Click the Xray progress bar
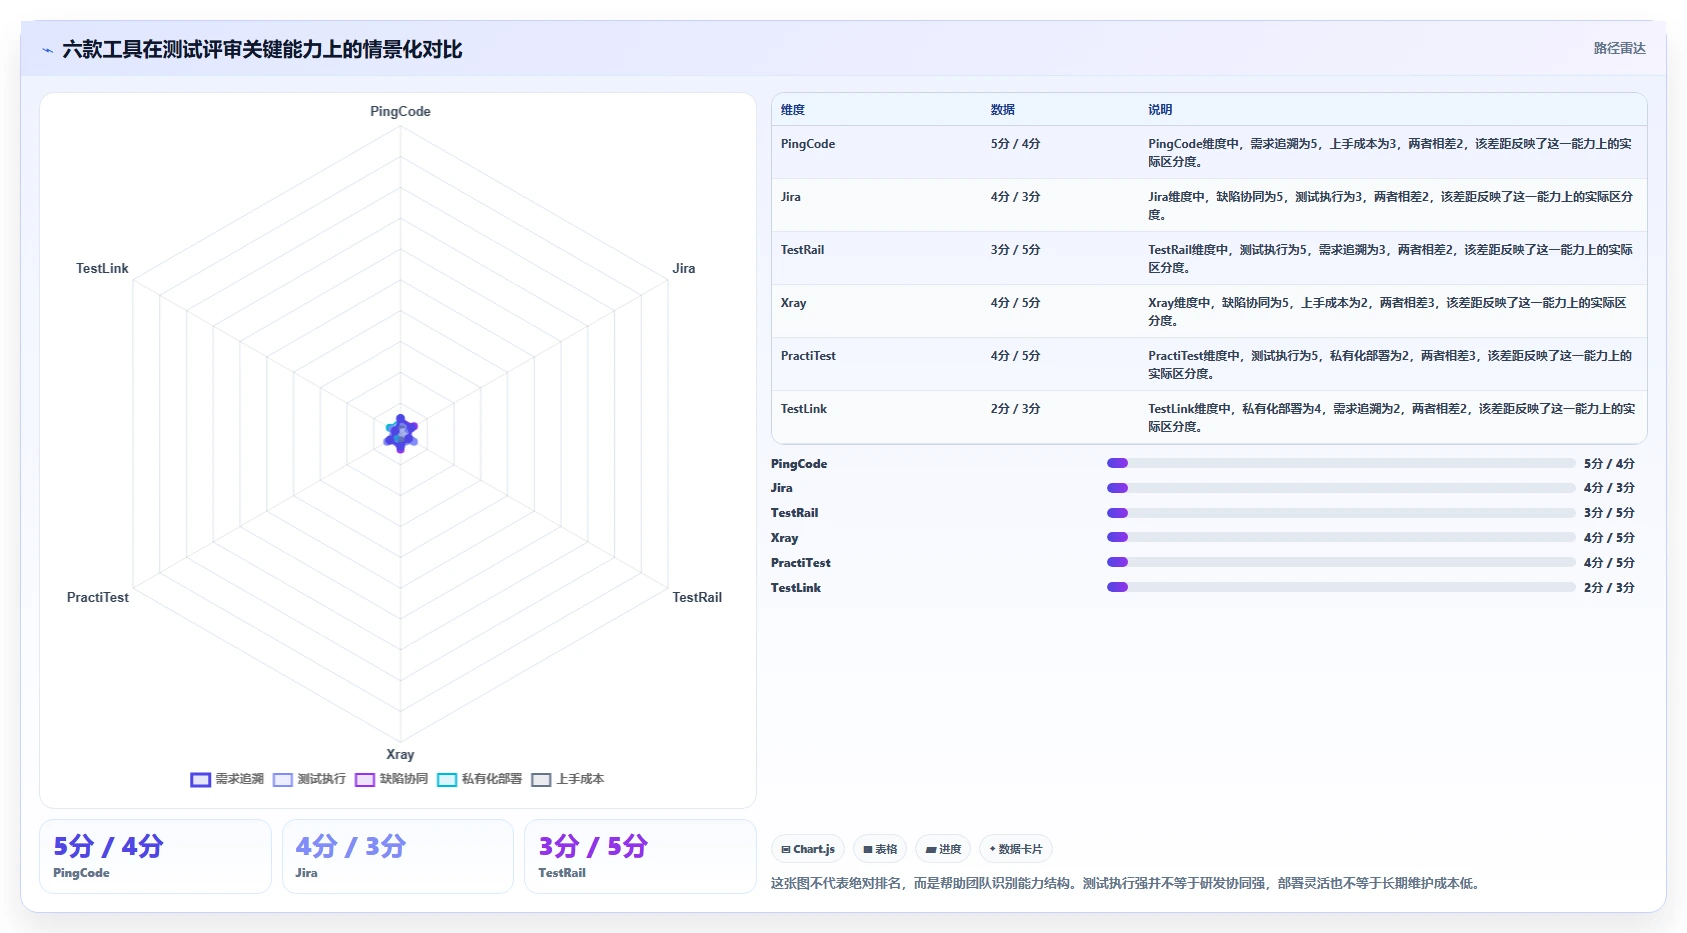Viewport: 1687px width, 933px height. click(1341, 538)
